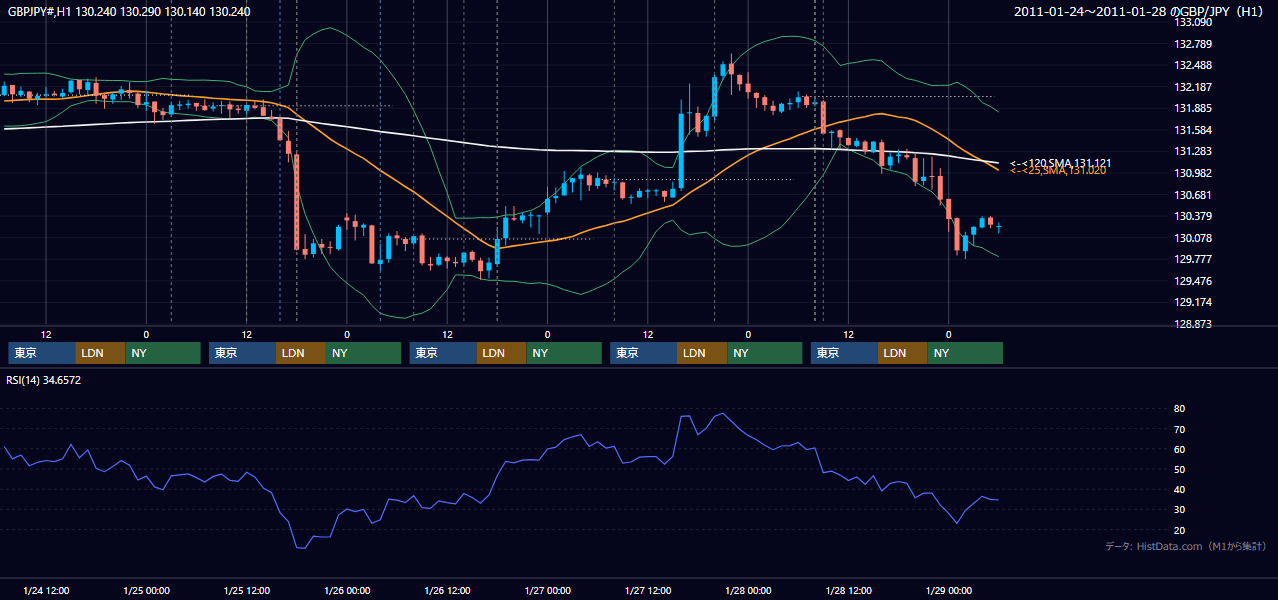Select the RSI axis value 80
The height and width of the screenshot is (600, 1278).
[x=1180, y=409]
